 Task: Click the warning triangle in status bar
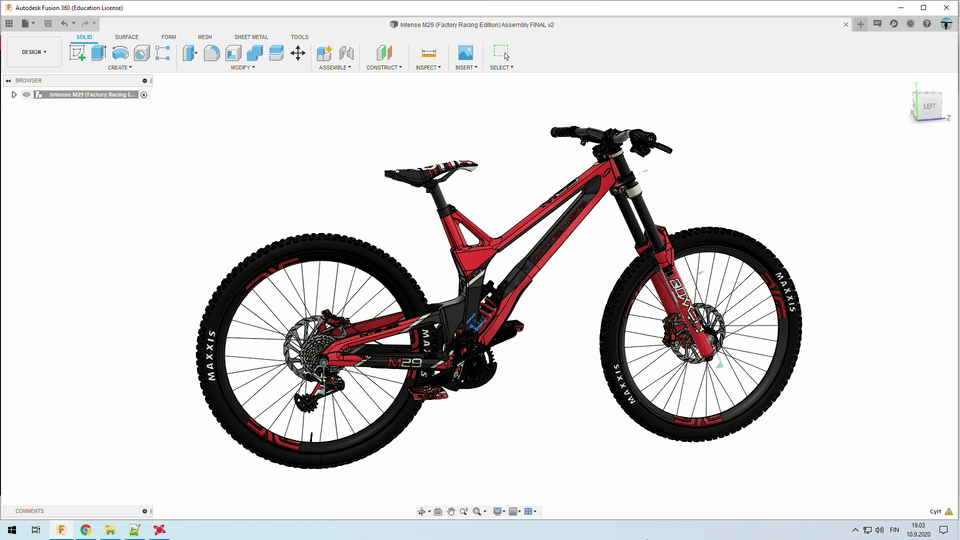[x=948, y=511]
